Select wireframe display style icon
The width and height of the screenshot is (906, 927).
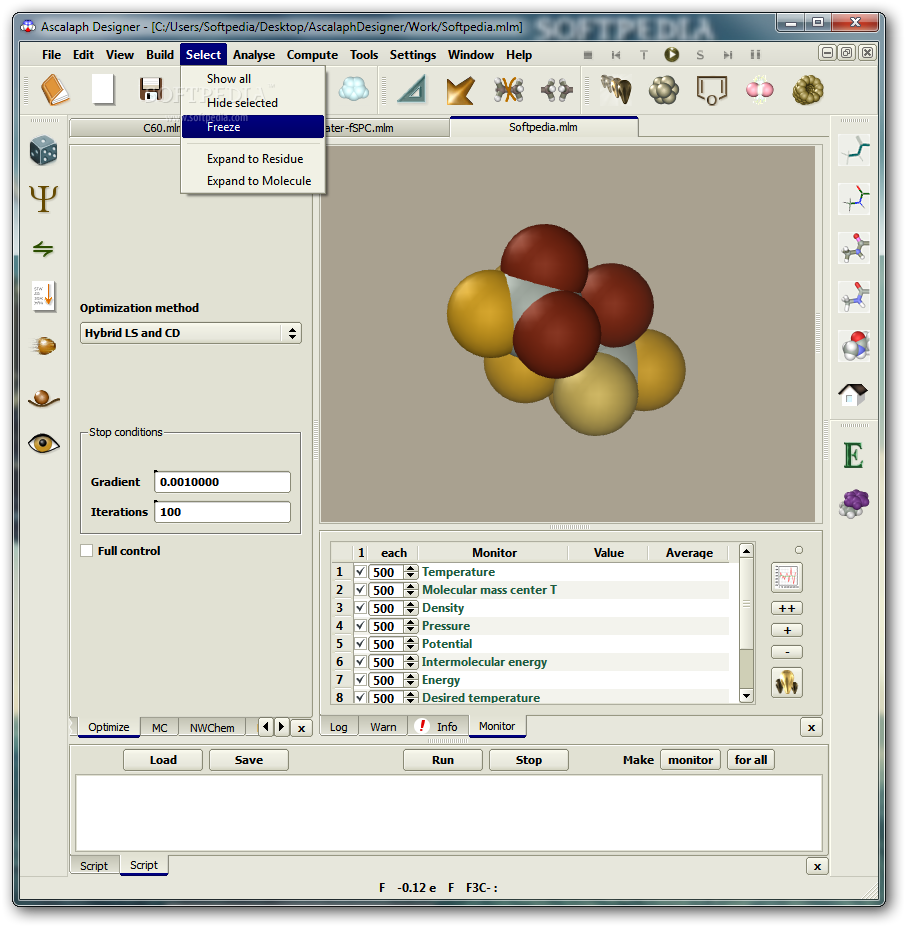(x=855, y=150)
